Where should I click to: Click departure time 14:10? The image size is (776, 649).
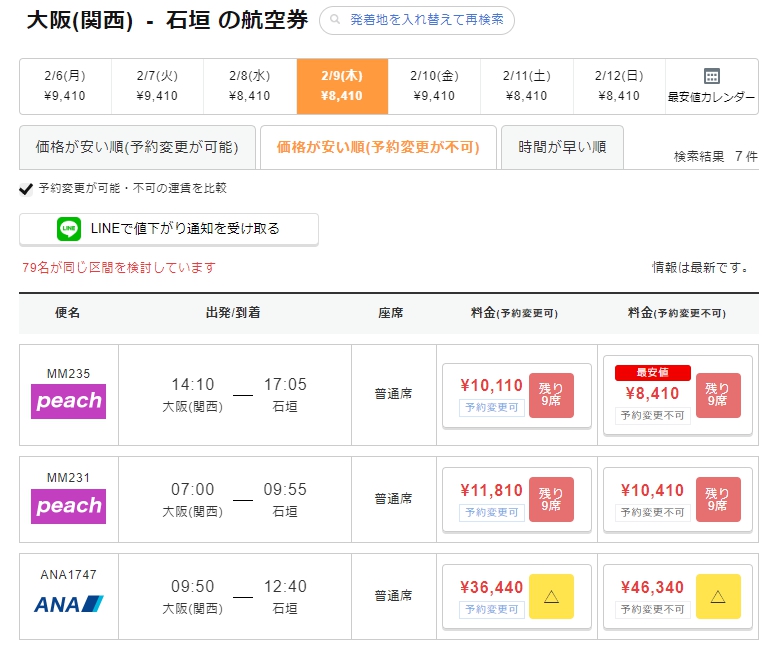pyautogui.click(x=193, y=385)
